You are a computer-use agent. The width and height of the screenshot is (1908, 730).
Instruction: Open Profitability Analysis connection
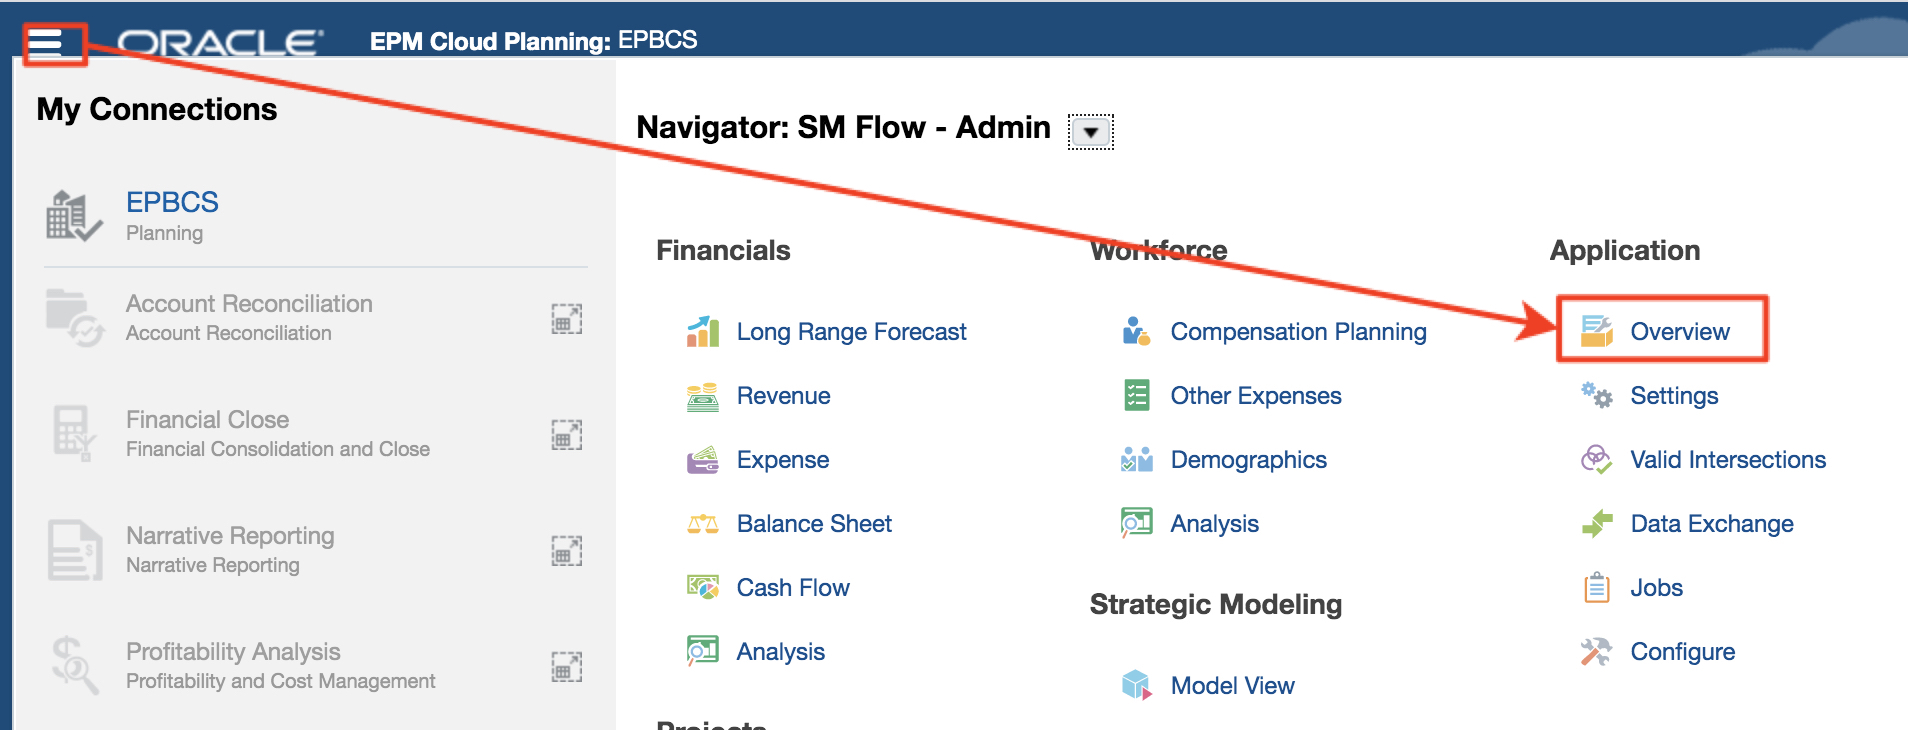pos(233,652)
